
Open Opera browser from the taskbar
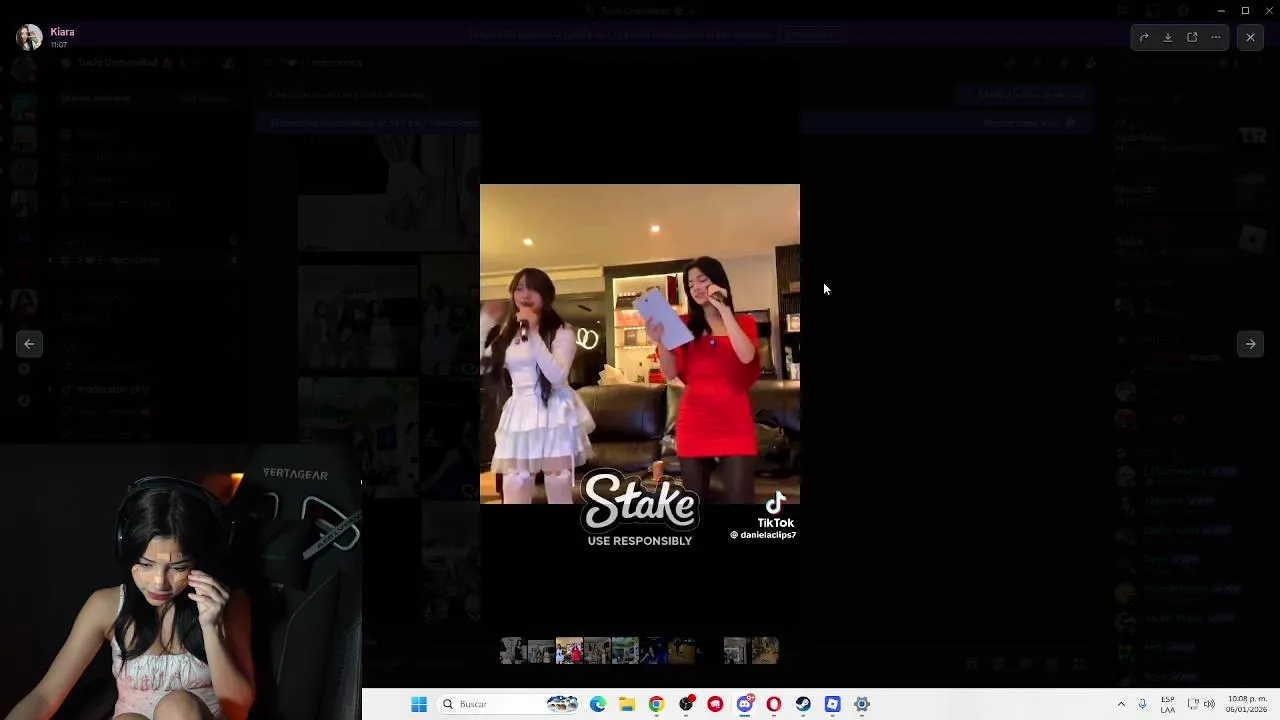(x=774, y=704)
